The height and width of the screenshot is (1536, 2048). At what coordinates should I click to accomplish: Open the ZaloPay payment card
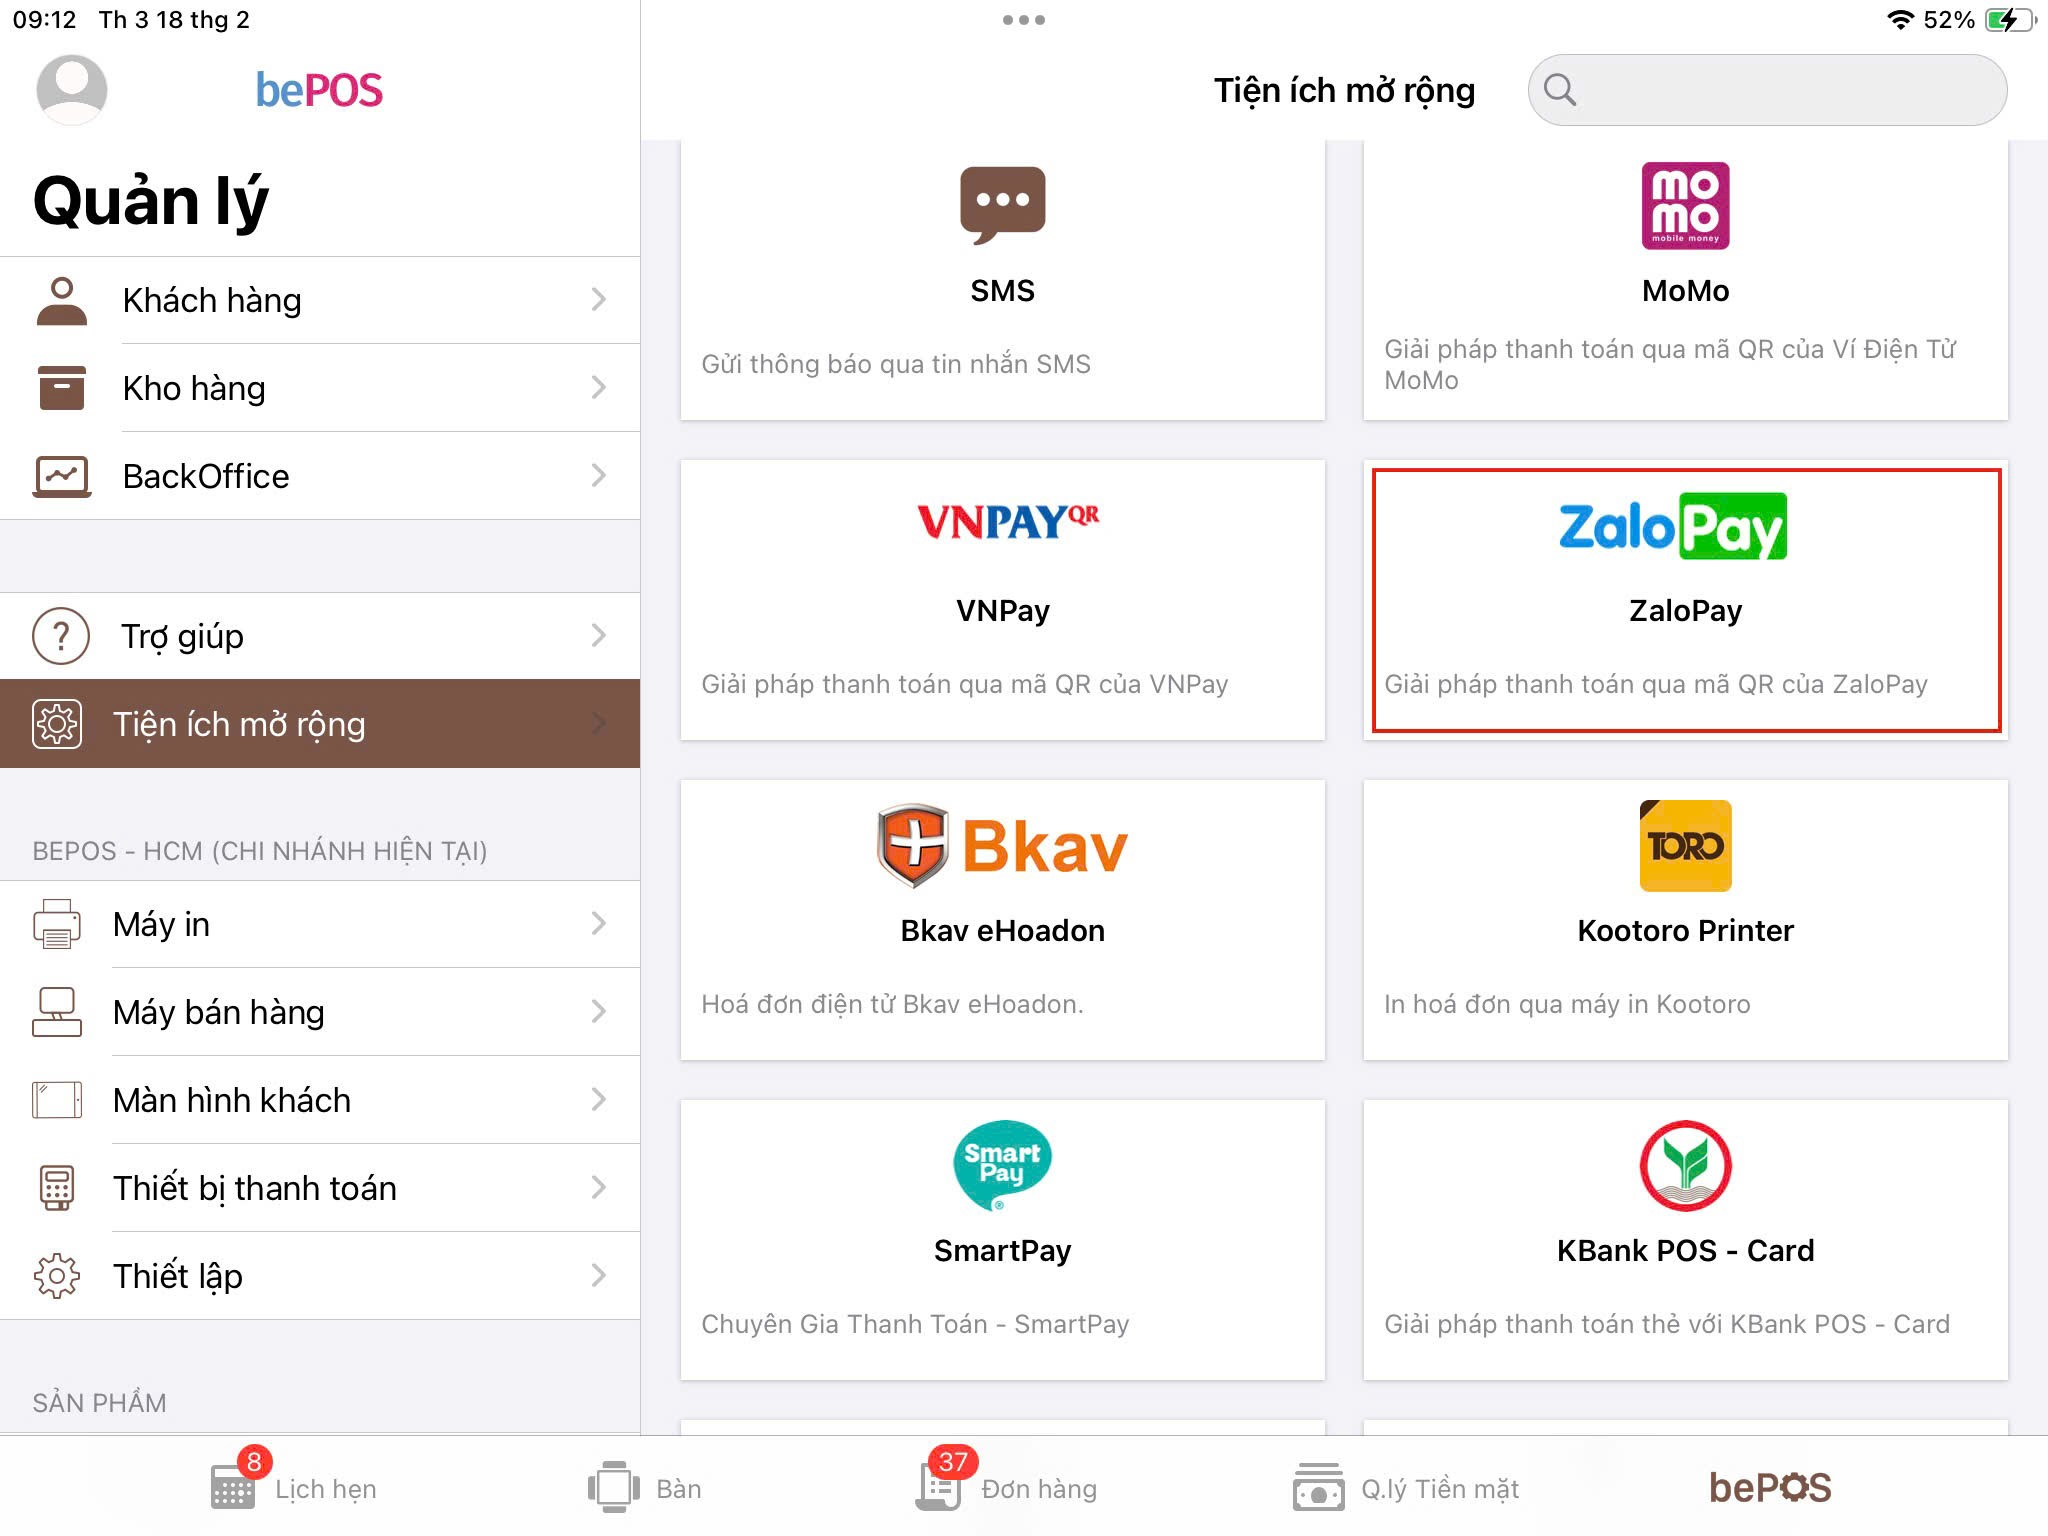[1685, 600]
